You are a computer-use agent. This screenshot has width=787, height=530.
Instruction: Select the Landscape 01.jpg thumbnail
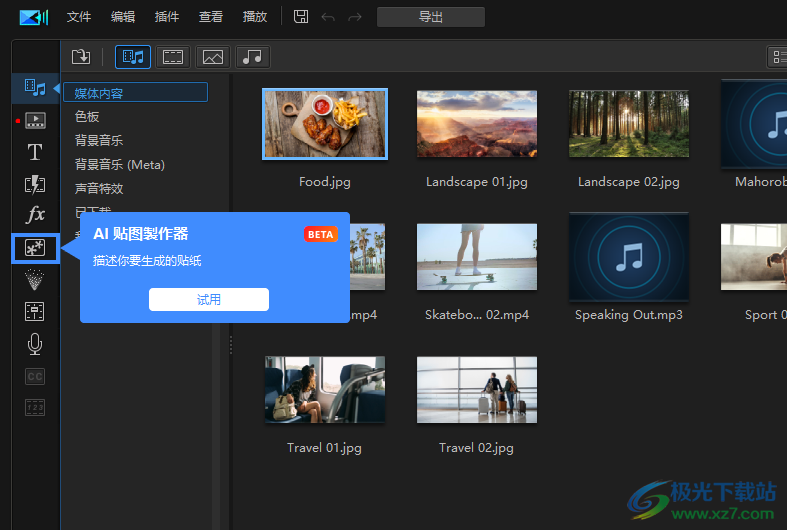point(477,123)
